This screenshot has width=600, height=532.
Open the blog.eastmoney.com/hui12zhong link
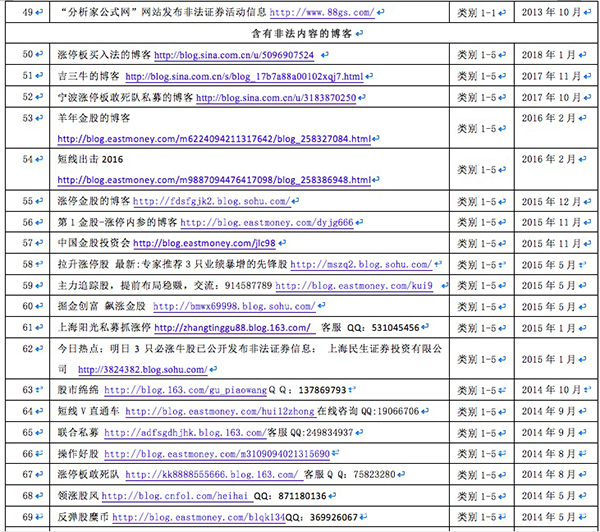220,412
